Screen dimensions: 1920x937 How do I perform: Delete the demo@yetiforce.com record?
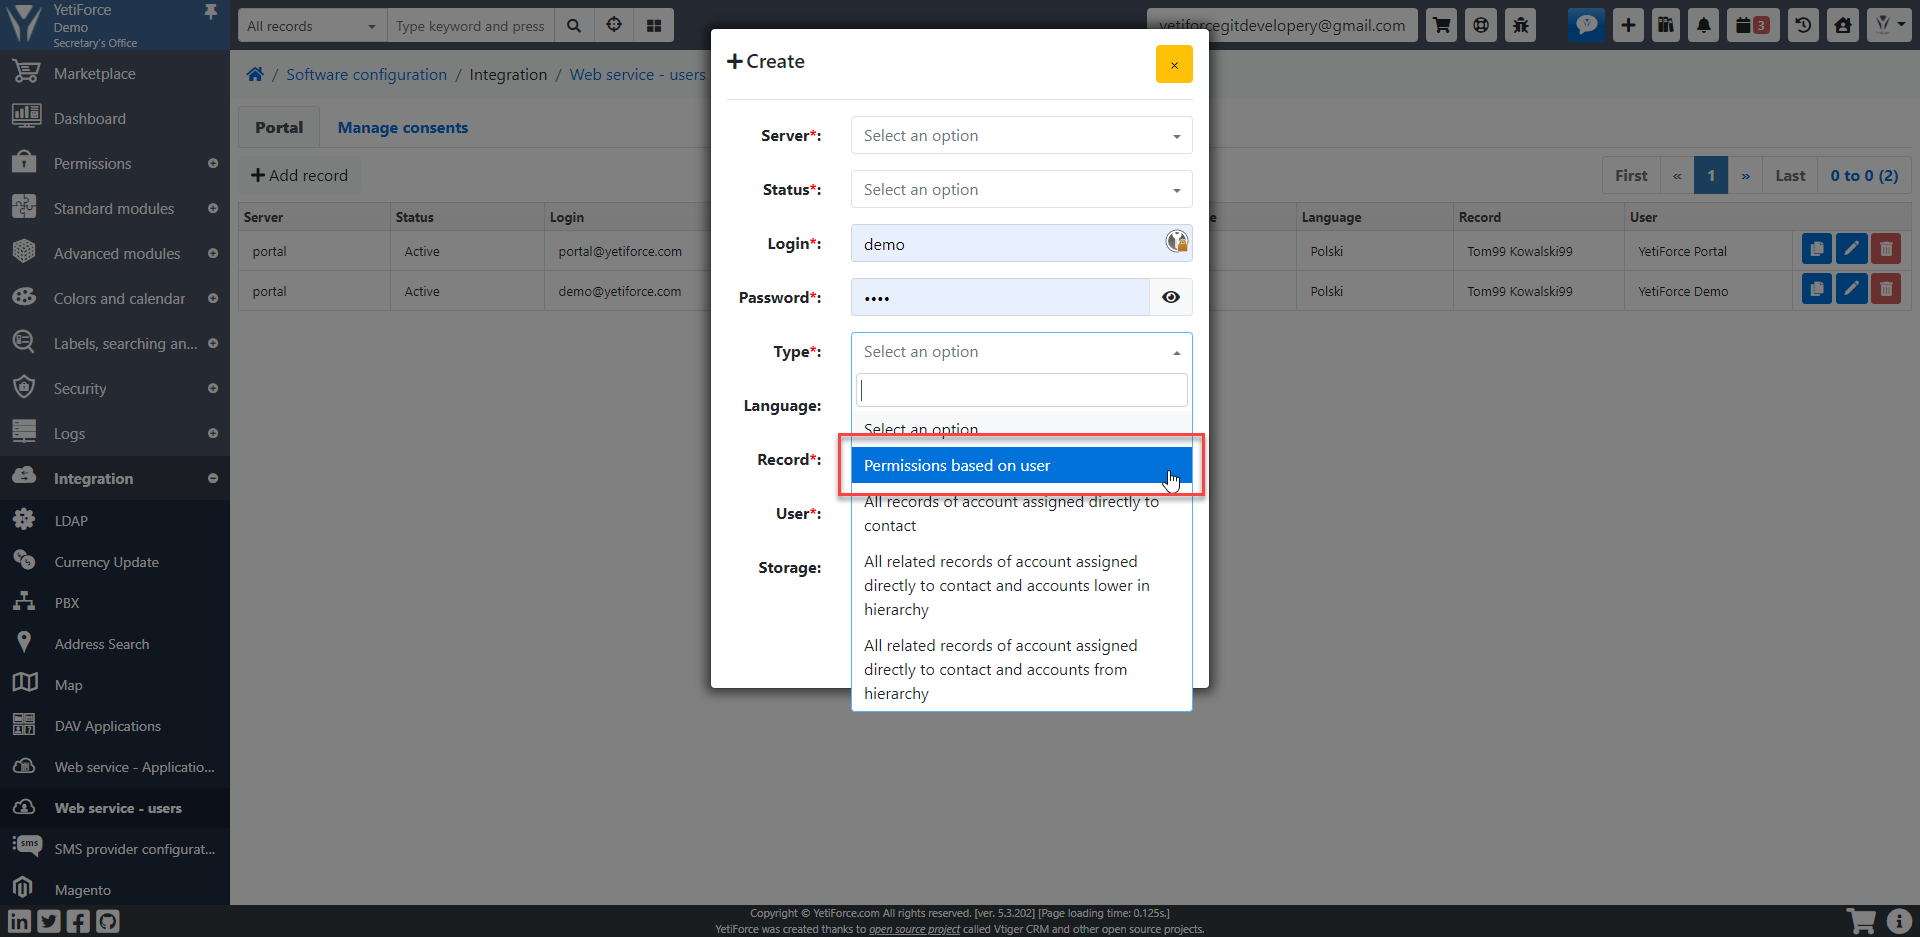coord(1886,290)
